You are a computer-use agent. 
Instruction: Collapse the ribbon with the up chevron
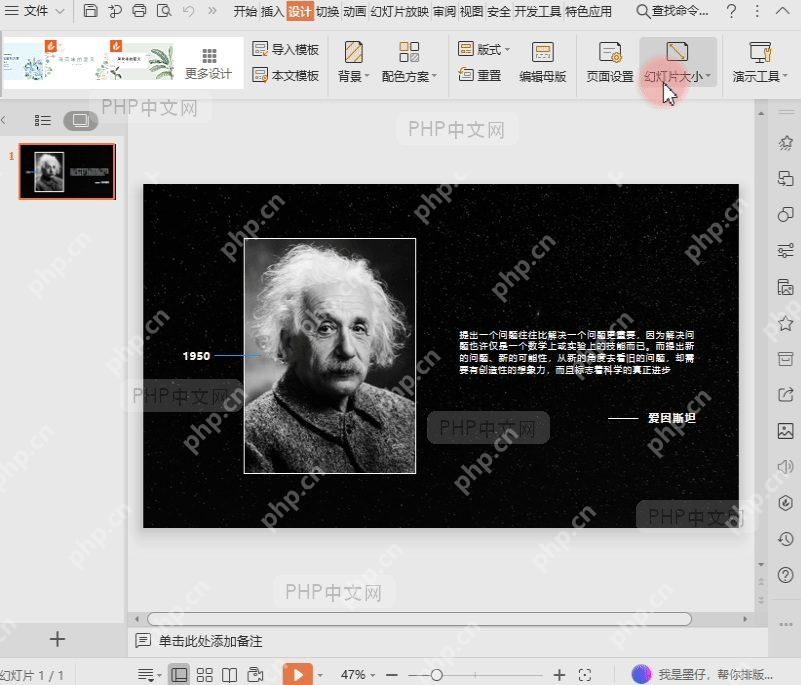pyautogui.click(x=782, y=10)
